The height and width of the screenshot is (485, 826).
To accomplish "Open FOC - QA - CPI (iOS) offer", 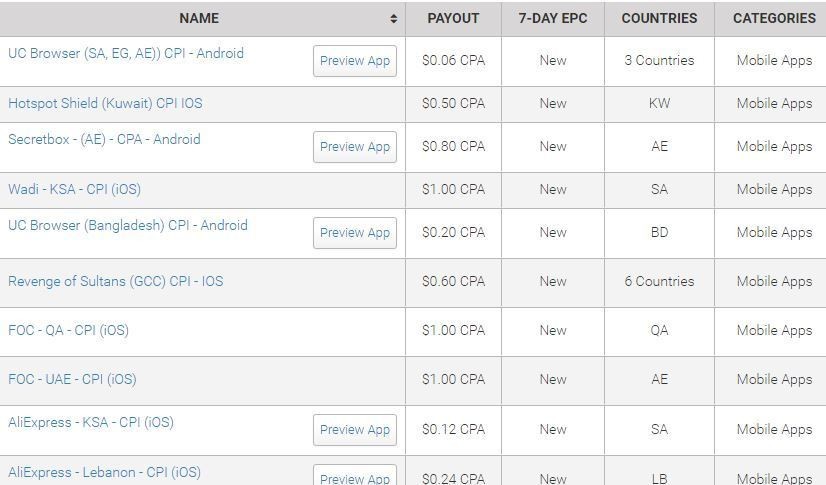I will tap(68, 330).
